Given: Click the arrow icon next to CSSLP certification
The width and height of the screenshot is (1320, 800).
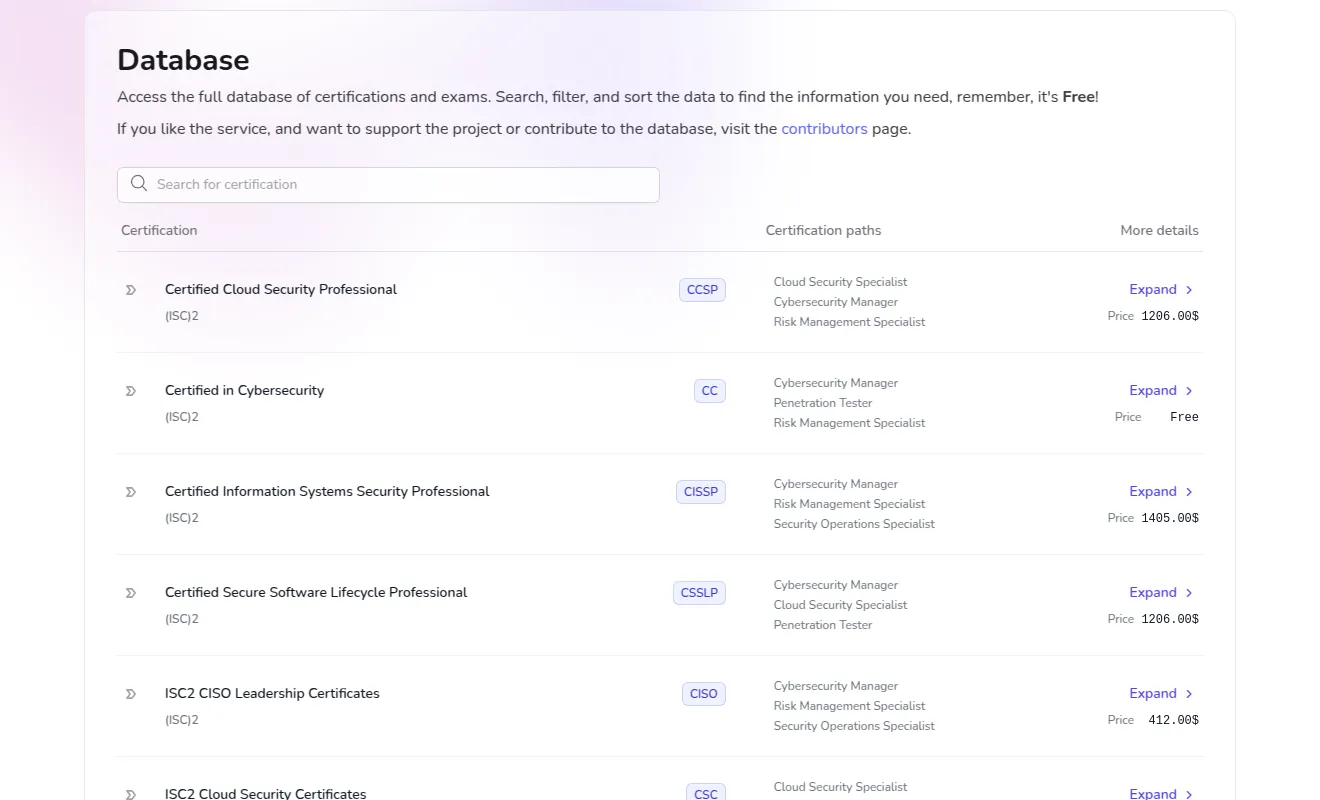Looking at the screenshot, I should [130, 592].
